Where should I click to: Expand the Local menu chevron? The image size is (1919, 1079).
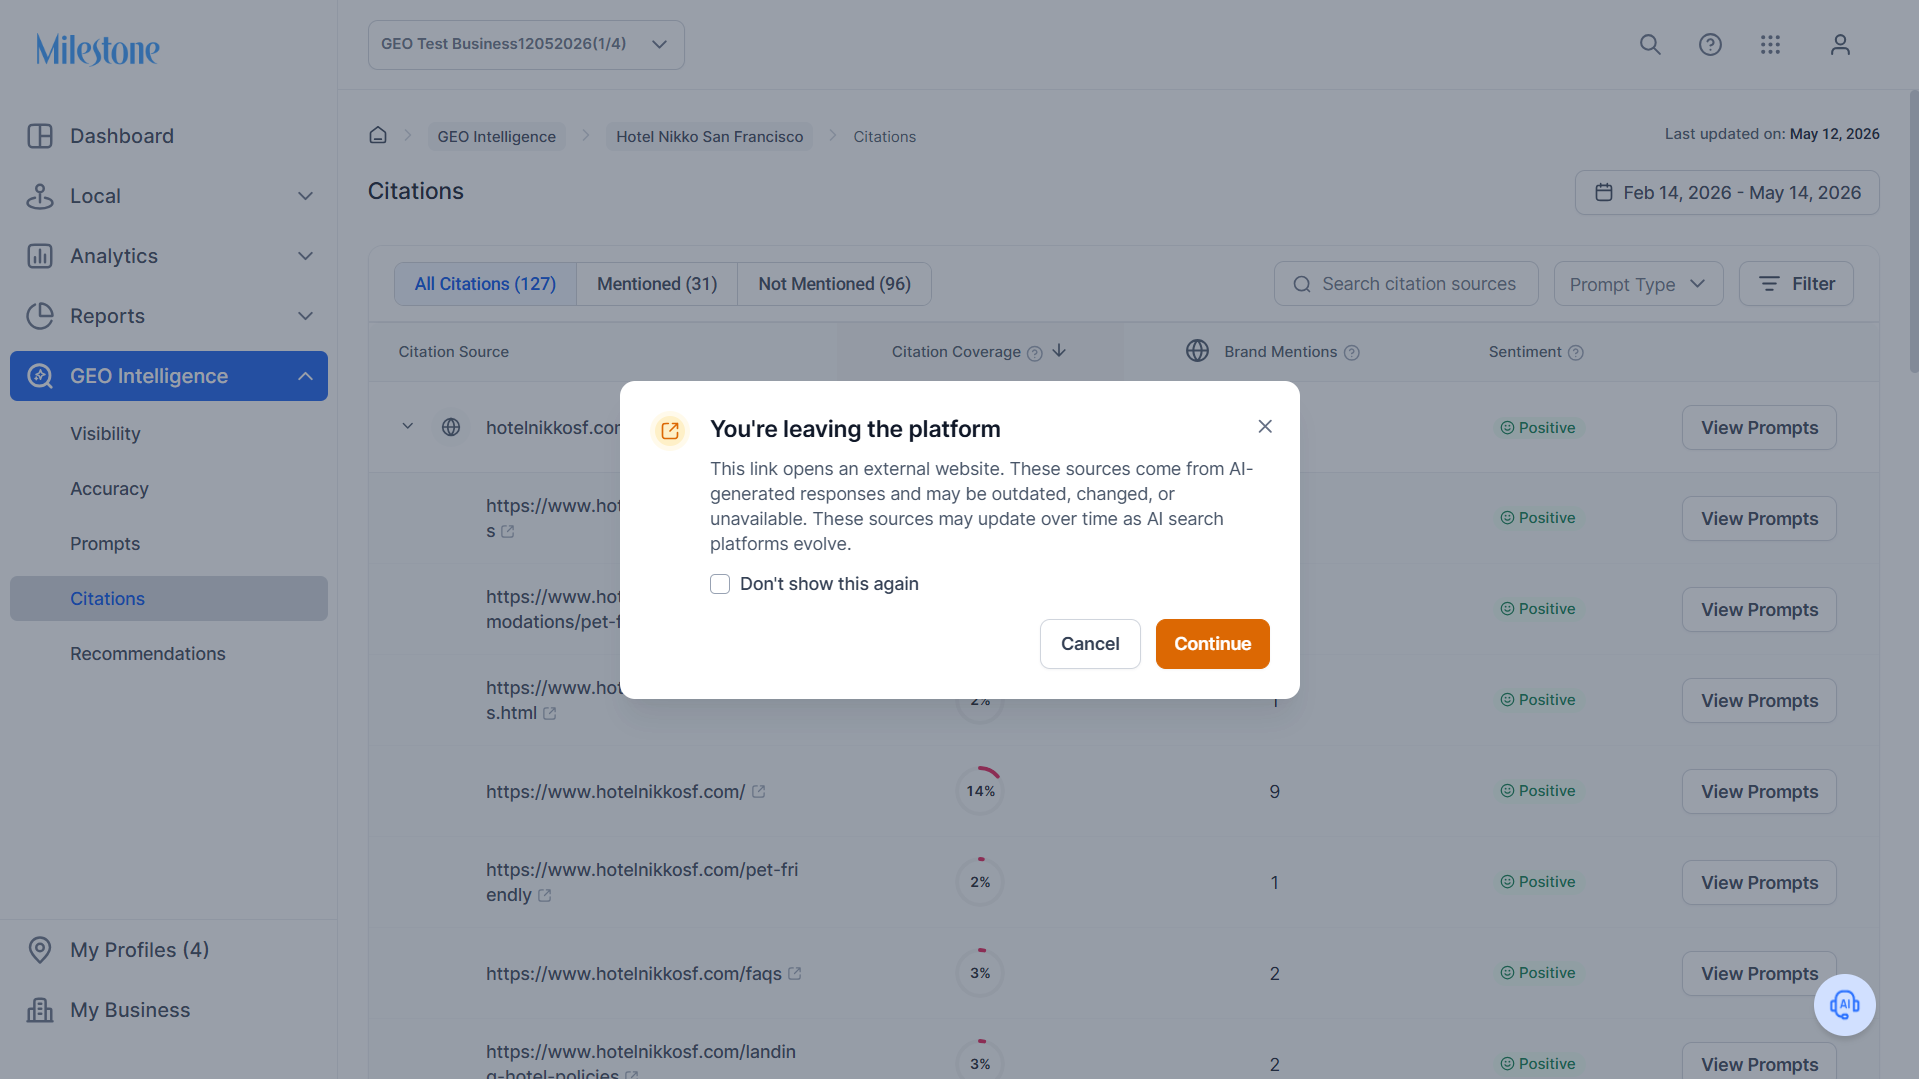coord(306,196)
